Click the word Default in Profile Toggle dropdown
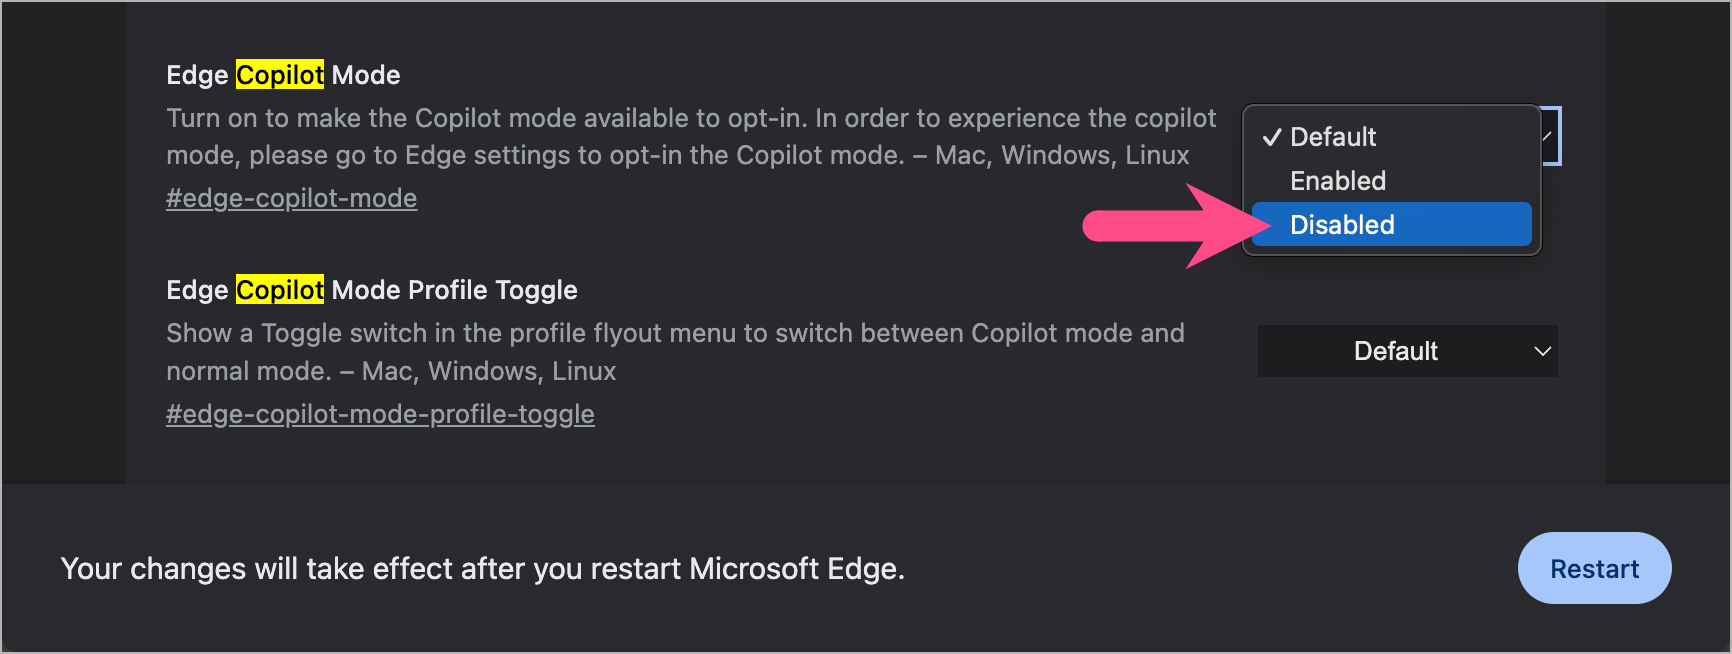Viewport: 1732px width, 654px height. pyautogui.click(x=1395, y=351)
